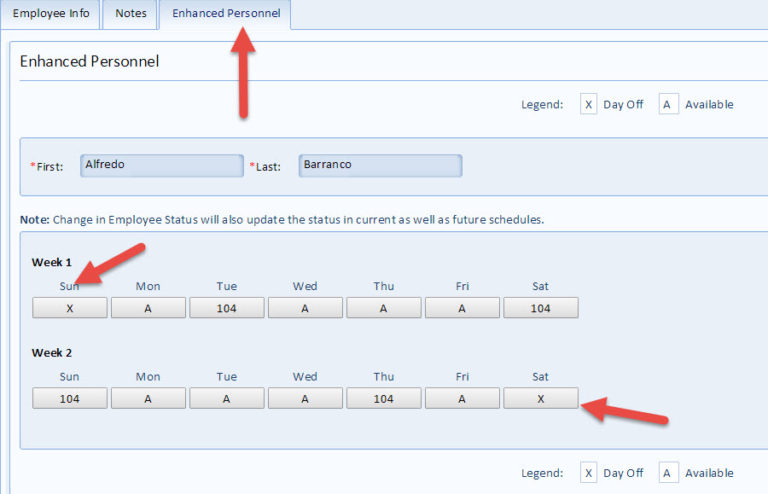Toggle Week 2 Monday availability button
768x494 pixels.
coord(148,399)
